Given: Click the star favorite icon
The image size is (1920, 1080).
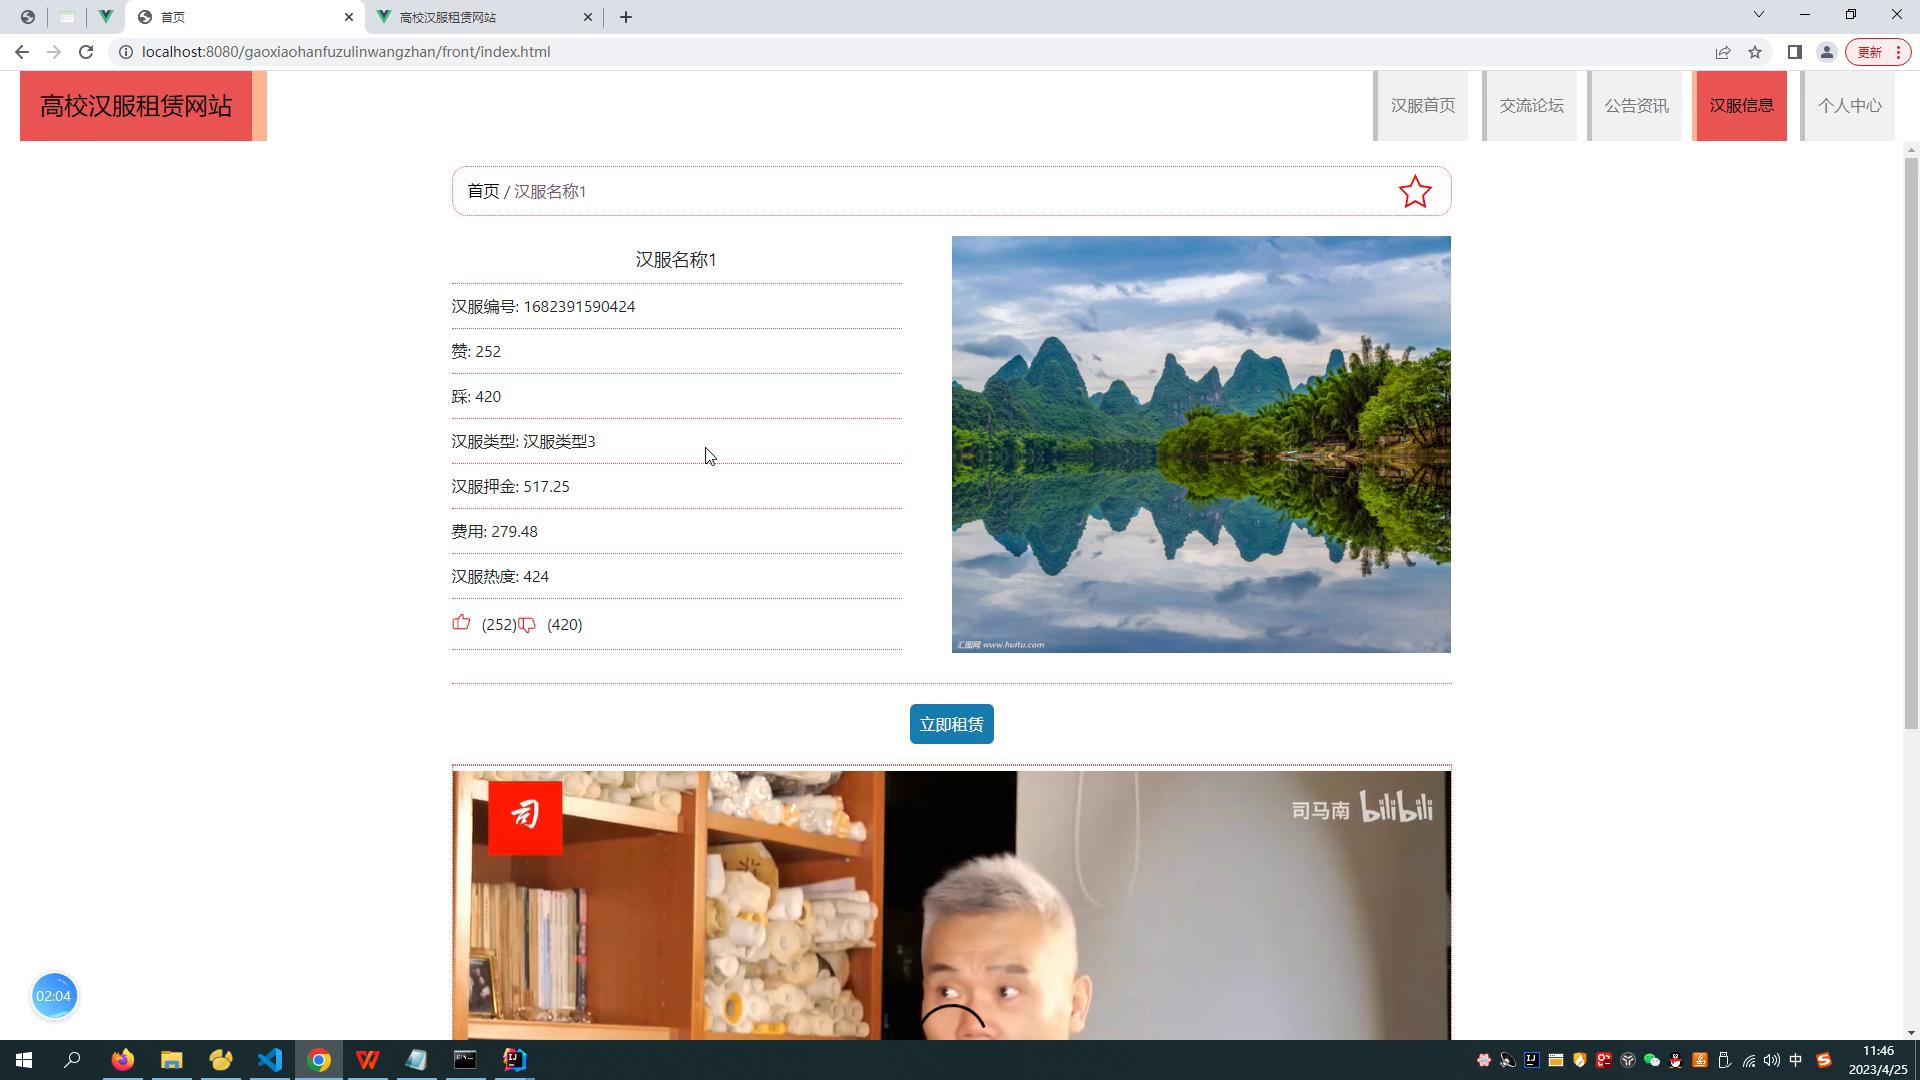Looking at the screenshot, I should point(1415,191).
